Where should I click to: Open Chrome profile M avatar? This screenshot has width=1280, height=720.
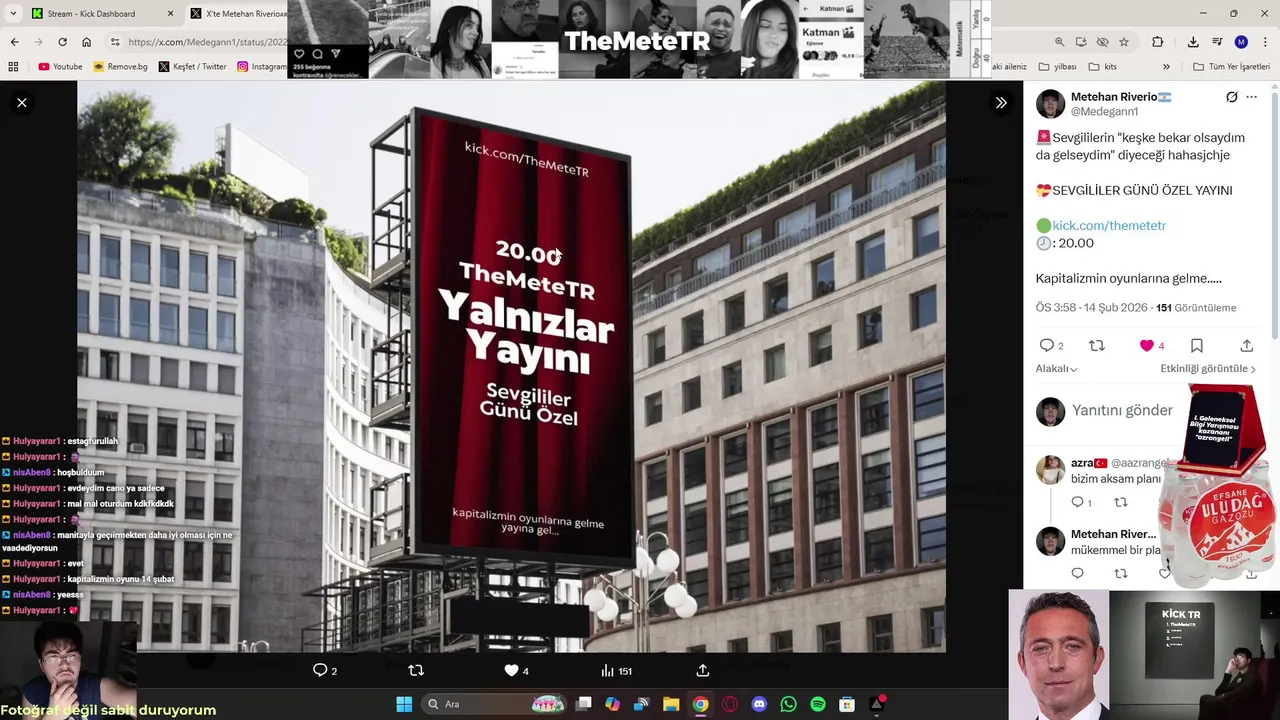pyautogui.click(x=1241, y=42)
